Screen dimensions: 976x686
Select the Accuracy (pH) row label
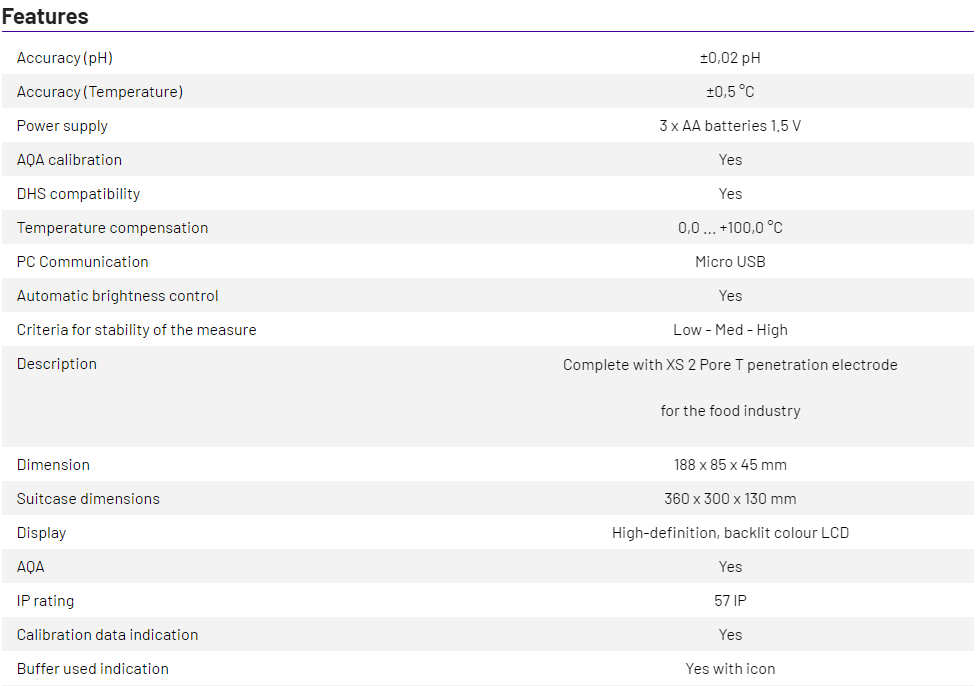click(65, 58)
